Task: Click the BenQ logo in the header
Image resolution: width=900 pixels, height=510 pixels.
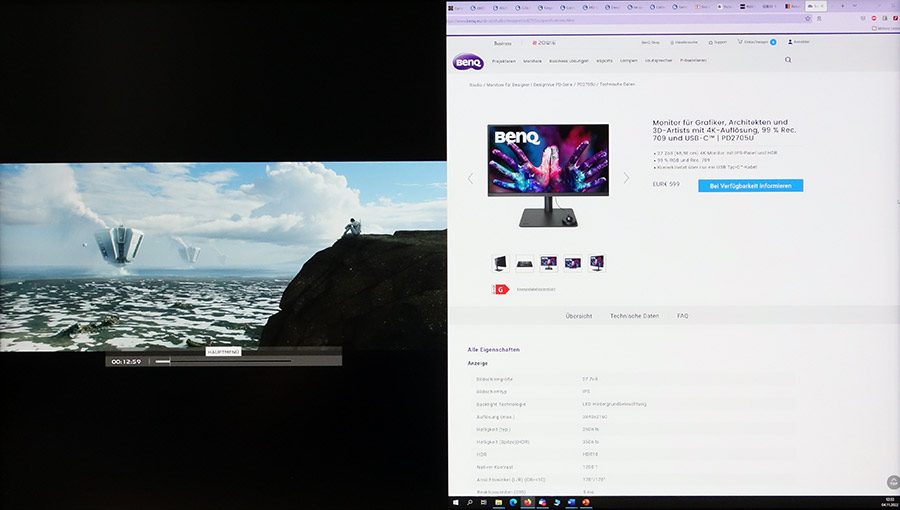Action: click(x=468, y=62)
